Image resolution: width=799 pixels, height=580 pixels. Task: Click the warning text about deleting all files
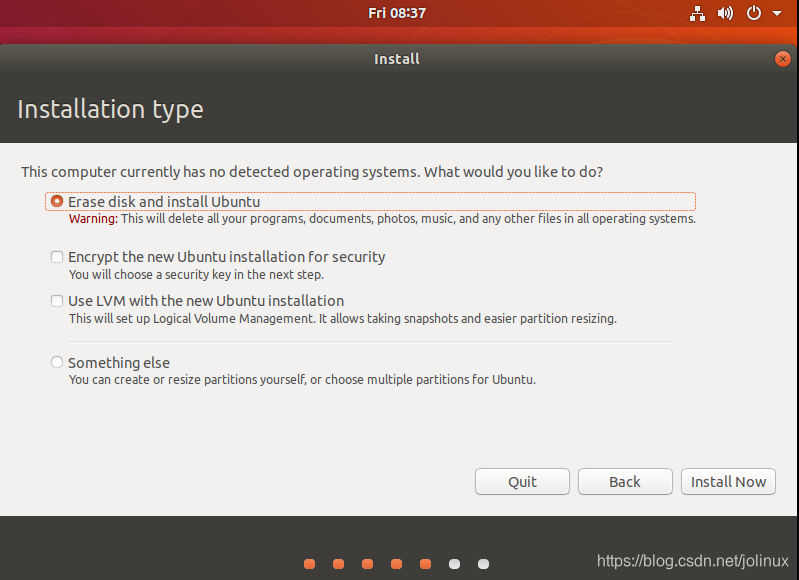382,219
